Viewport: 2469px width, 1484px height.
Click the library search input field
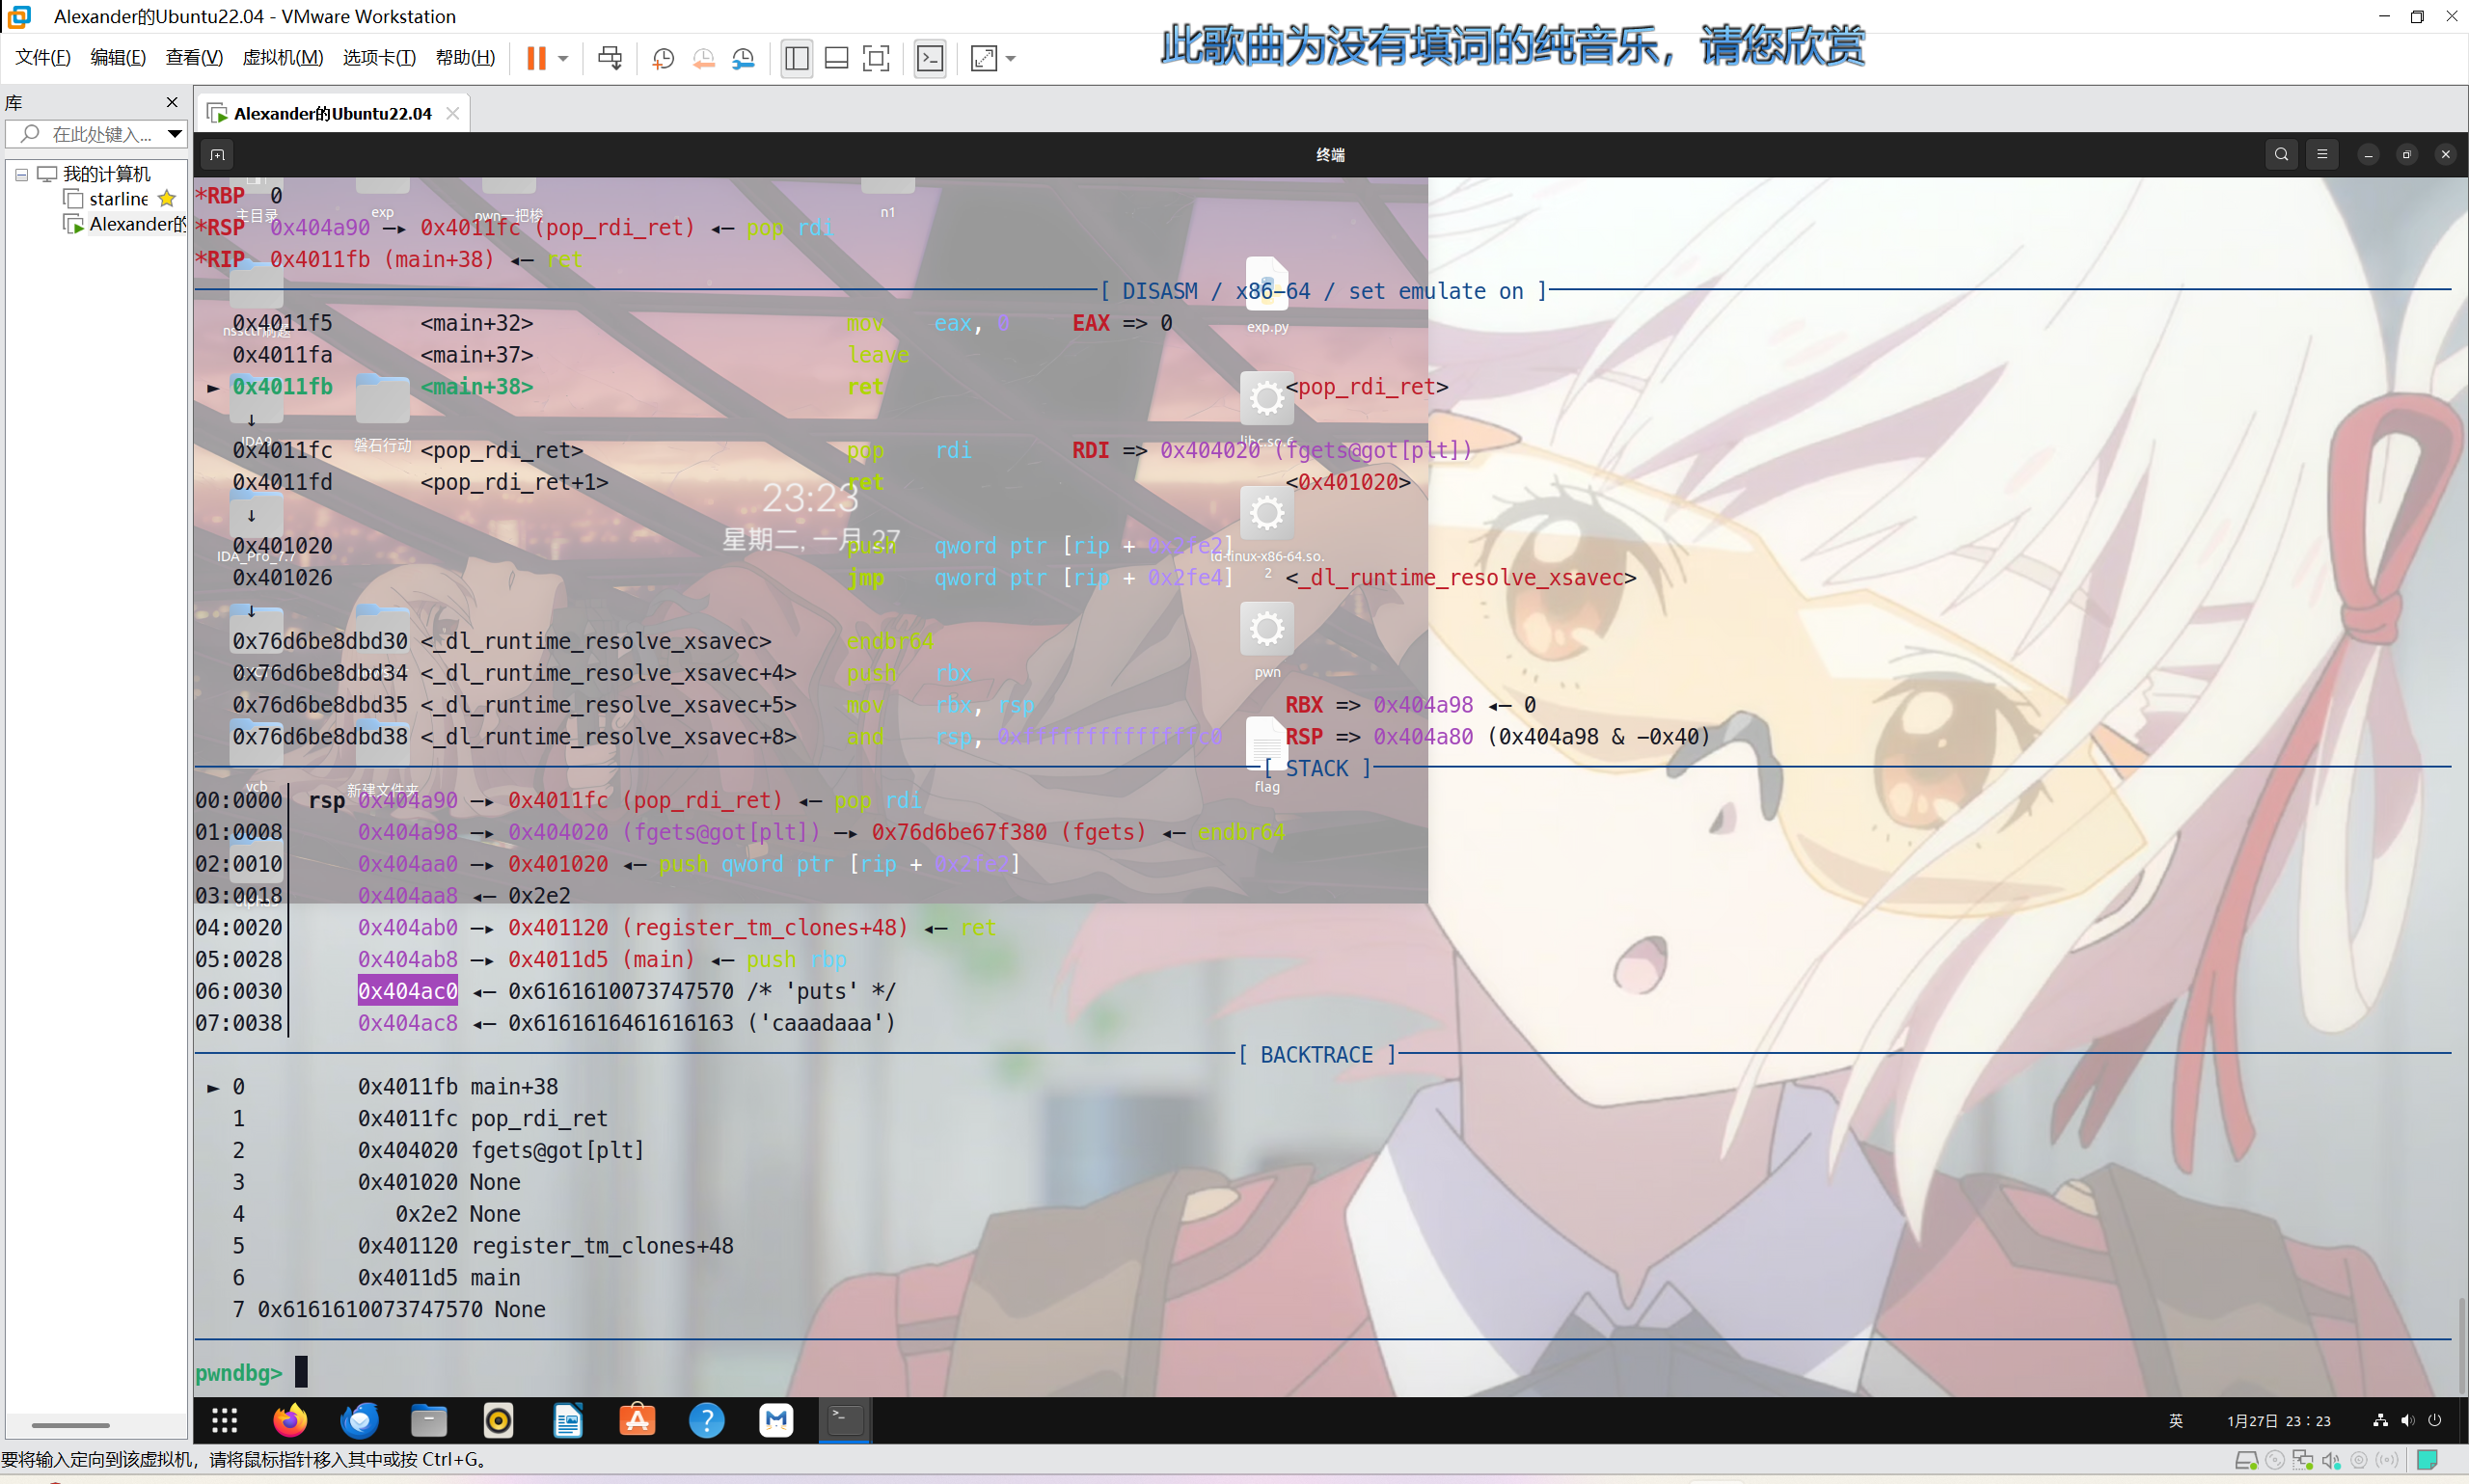100,133
